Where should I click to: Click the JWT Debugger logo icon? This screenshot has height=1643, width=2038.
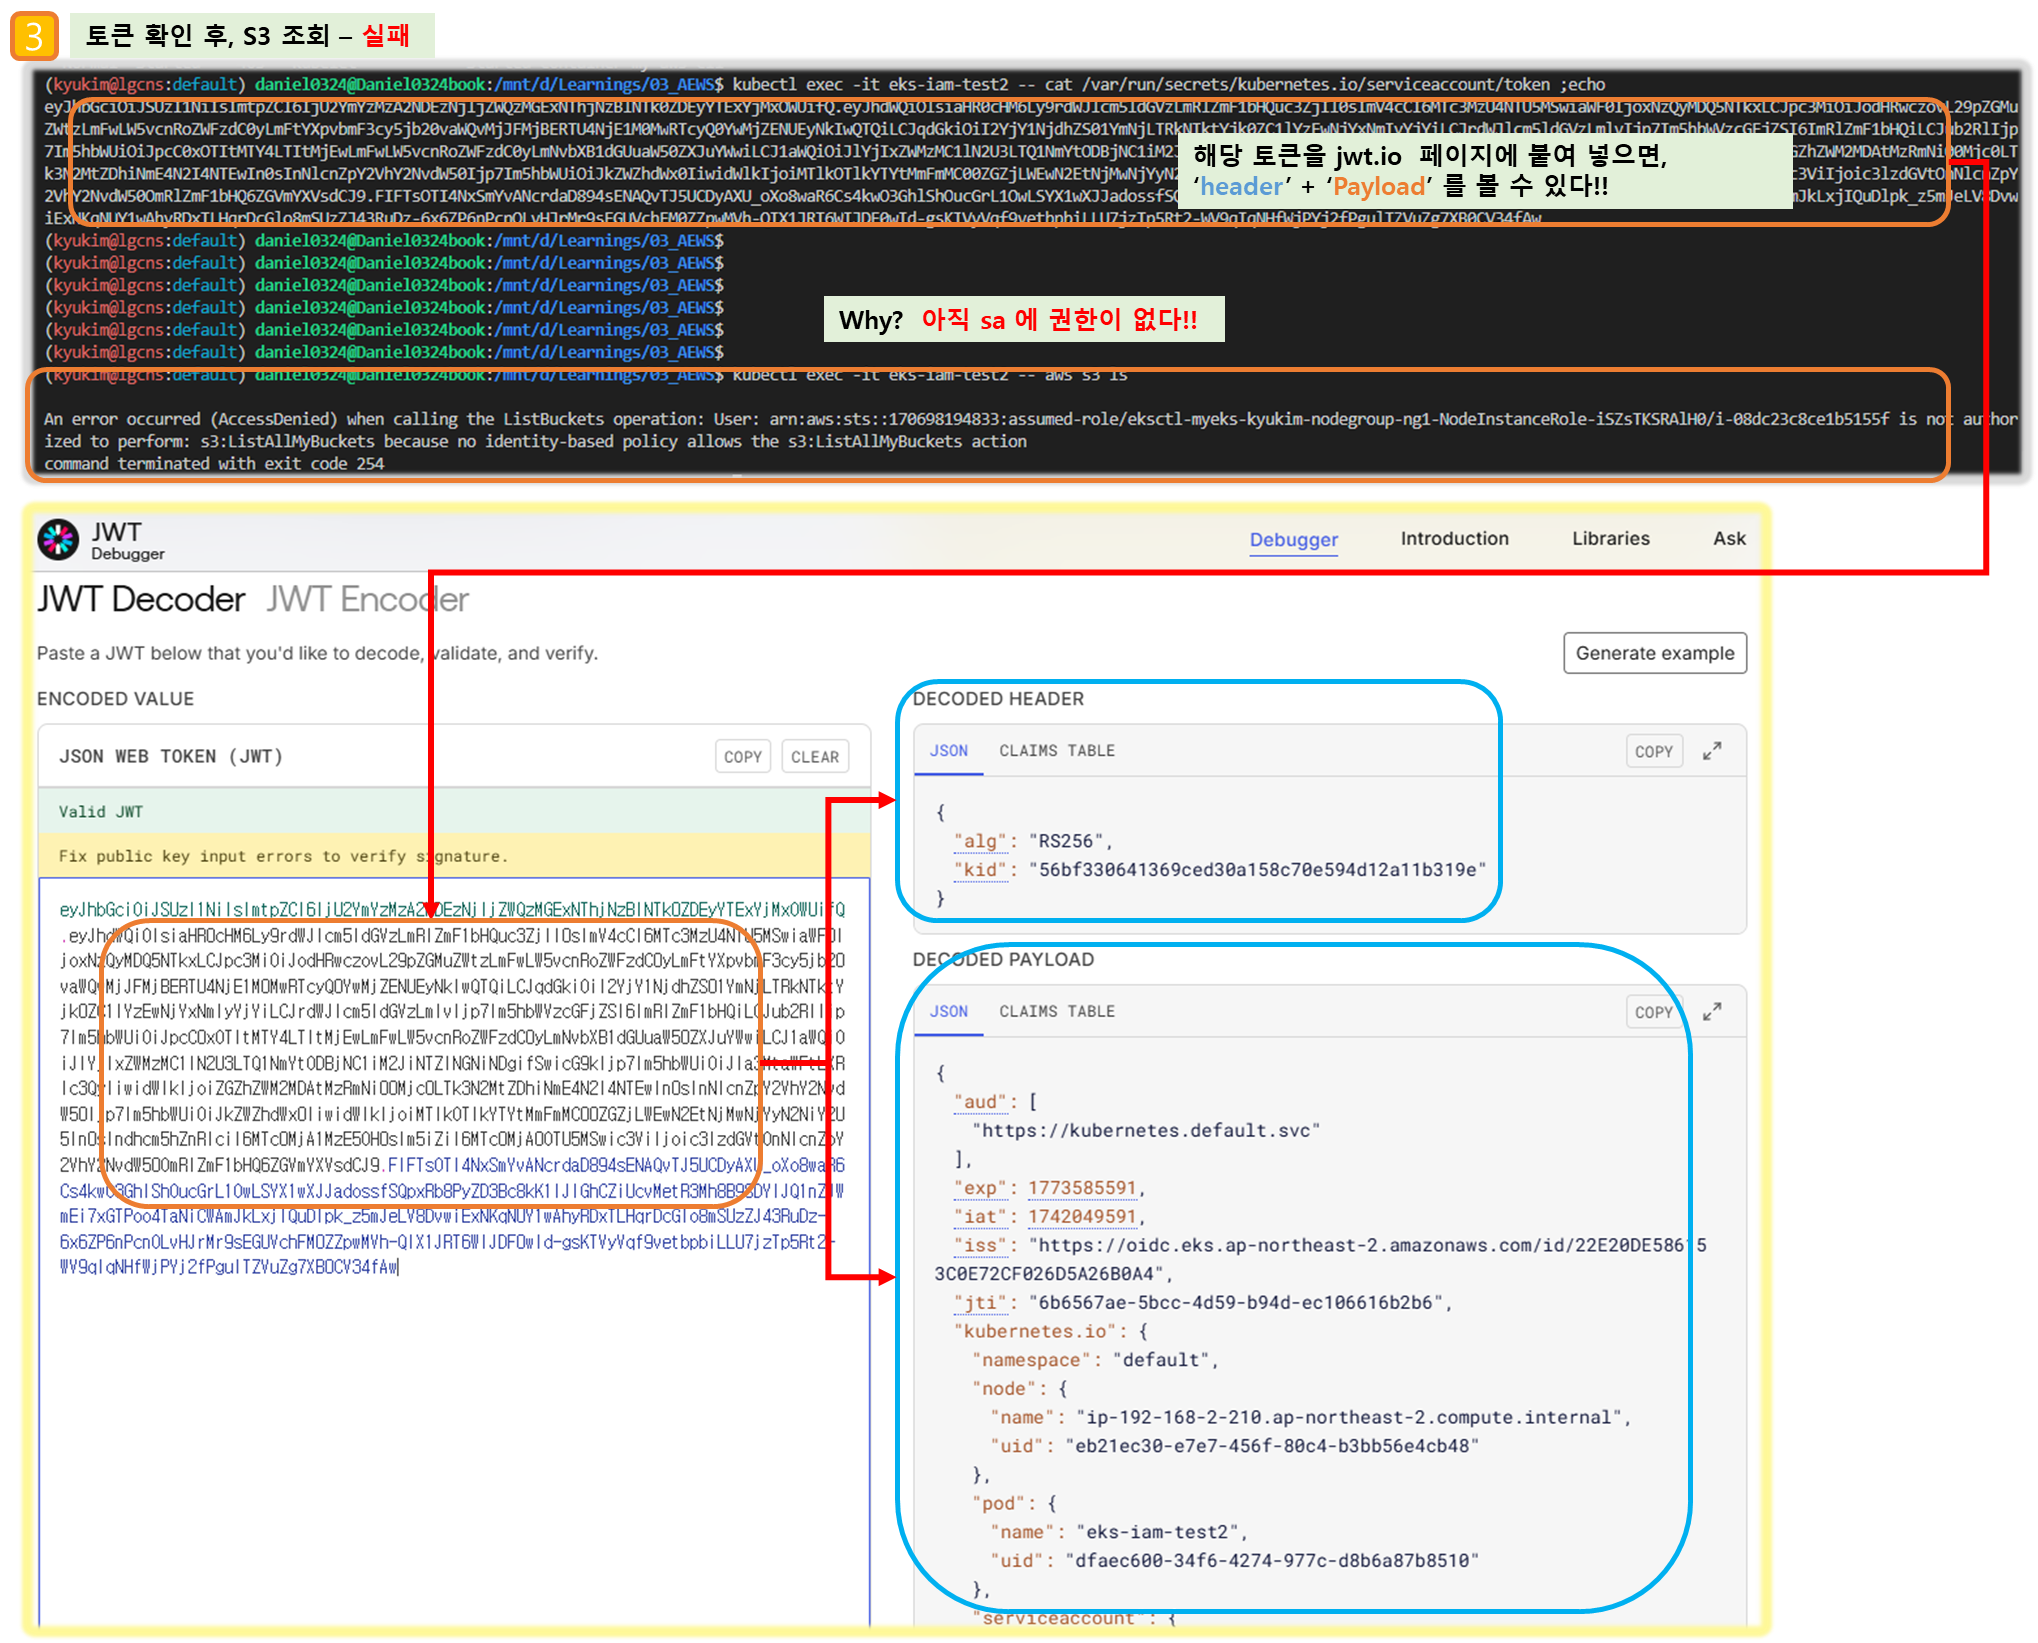(x=58, y=539)
